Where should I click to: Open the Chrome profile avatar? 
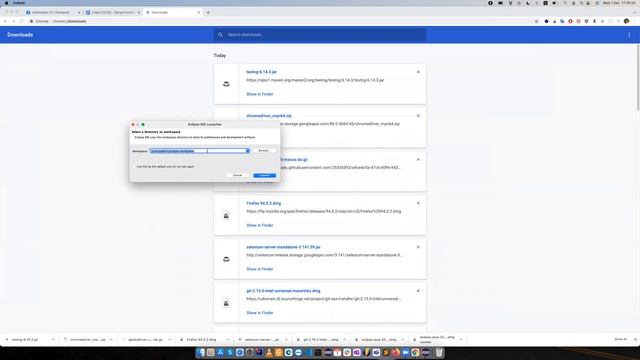click(x=627, y=21)
